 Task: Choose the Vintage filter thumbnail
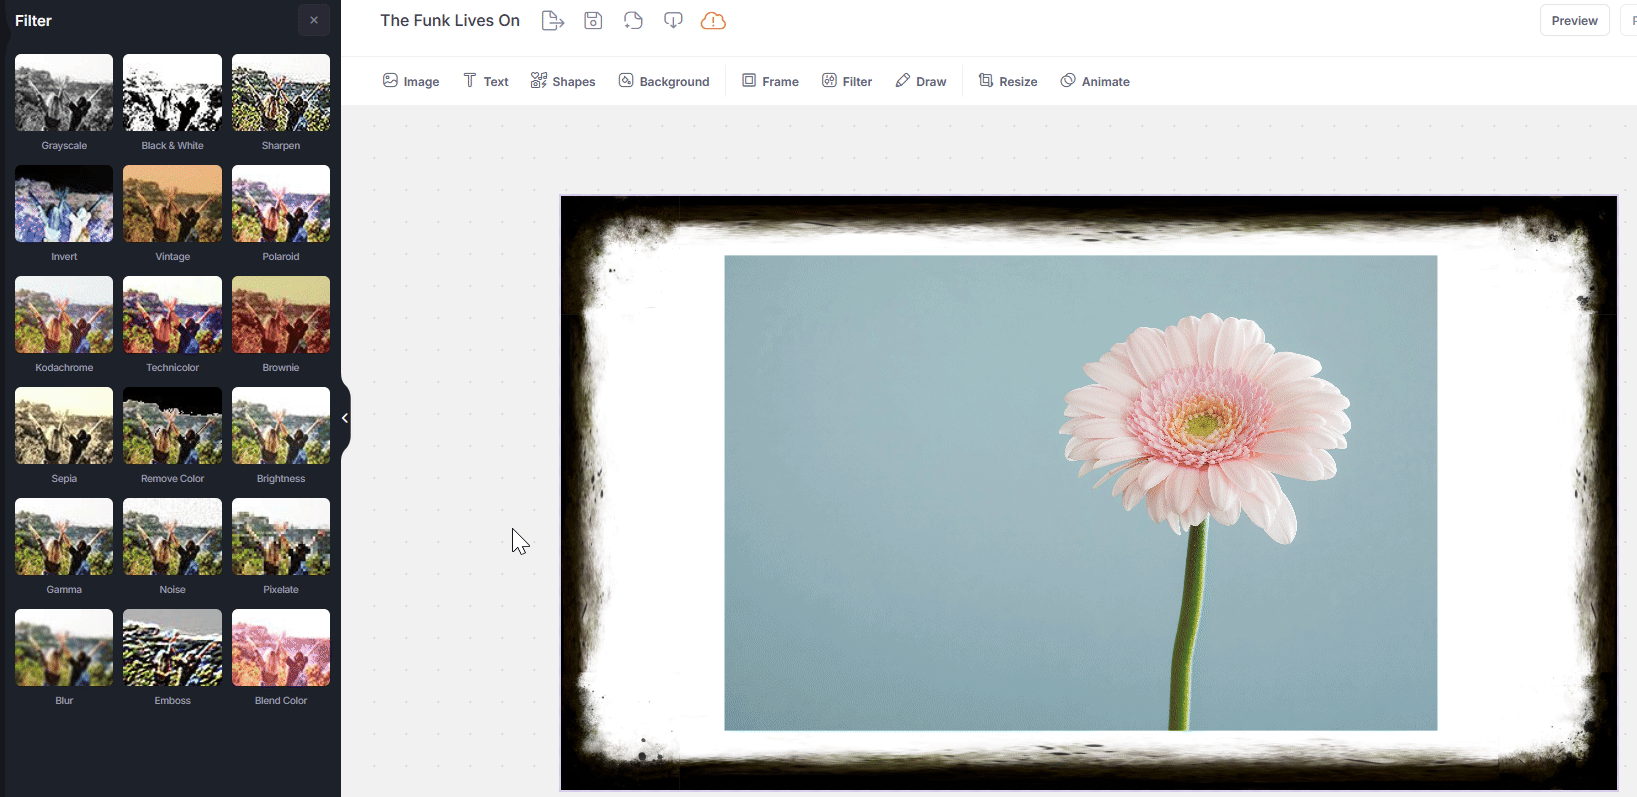pyautogui.click(x=172, y=204)
